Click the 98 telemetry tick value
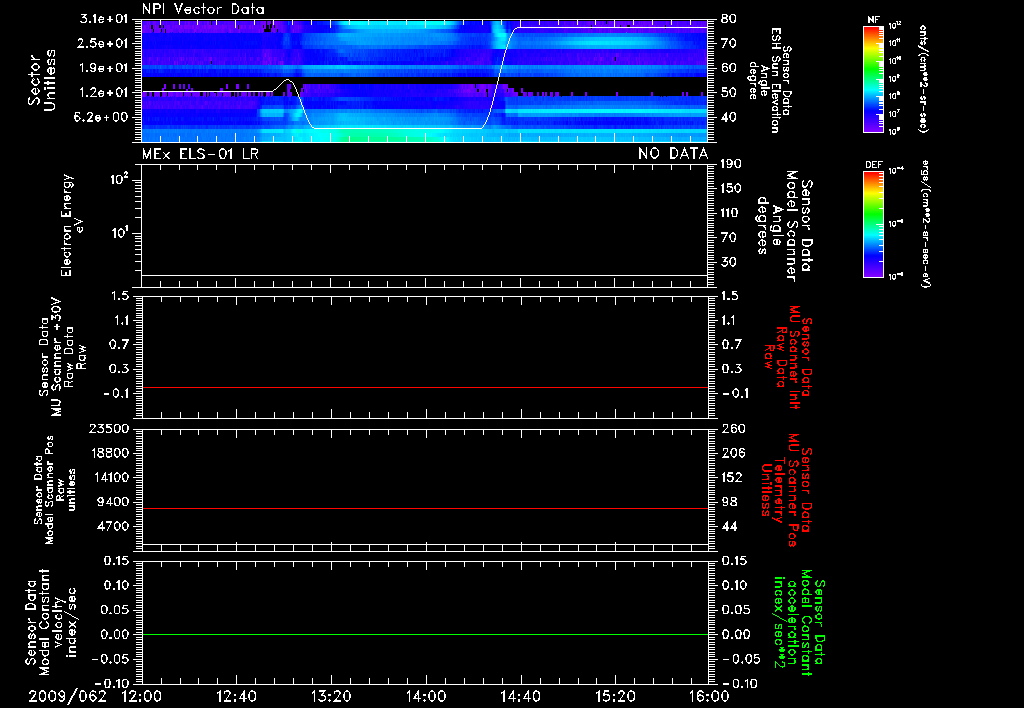The width and height of the screenshot is (1024, 708). pos(729,502)
